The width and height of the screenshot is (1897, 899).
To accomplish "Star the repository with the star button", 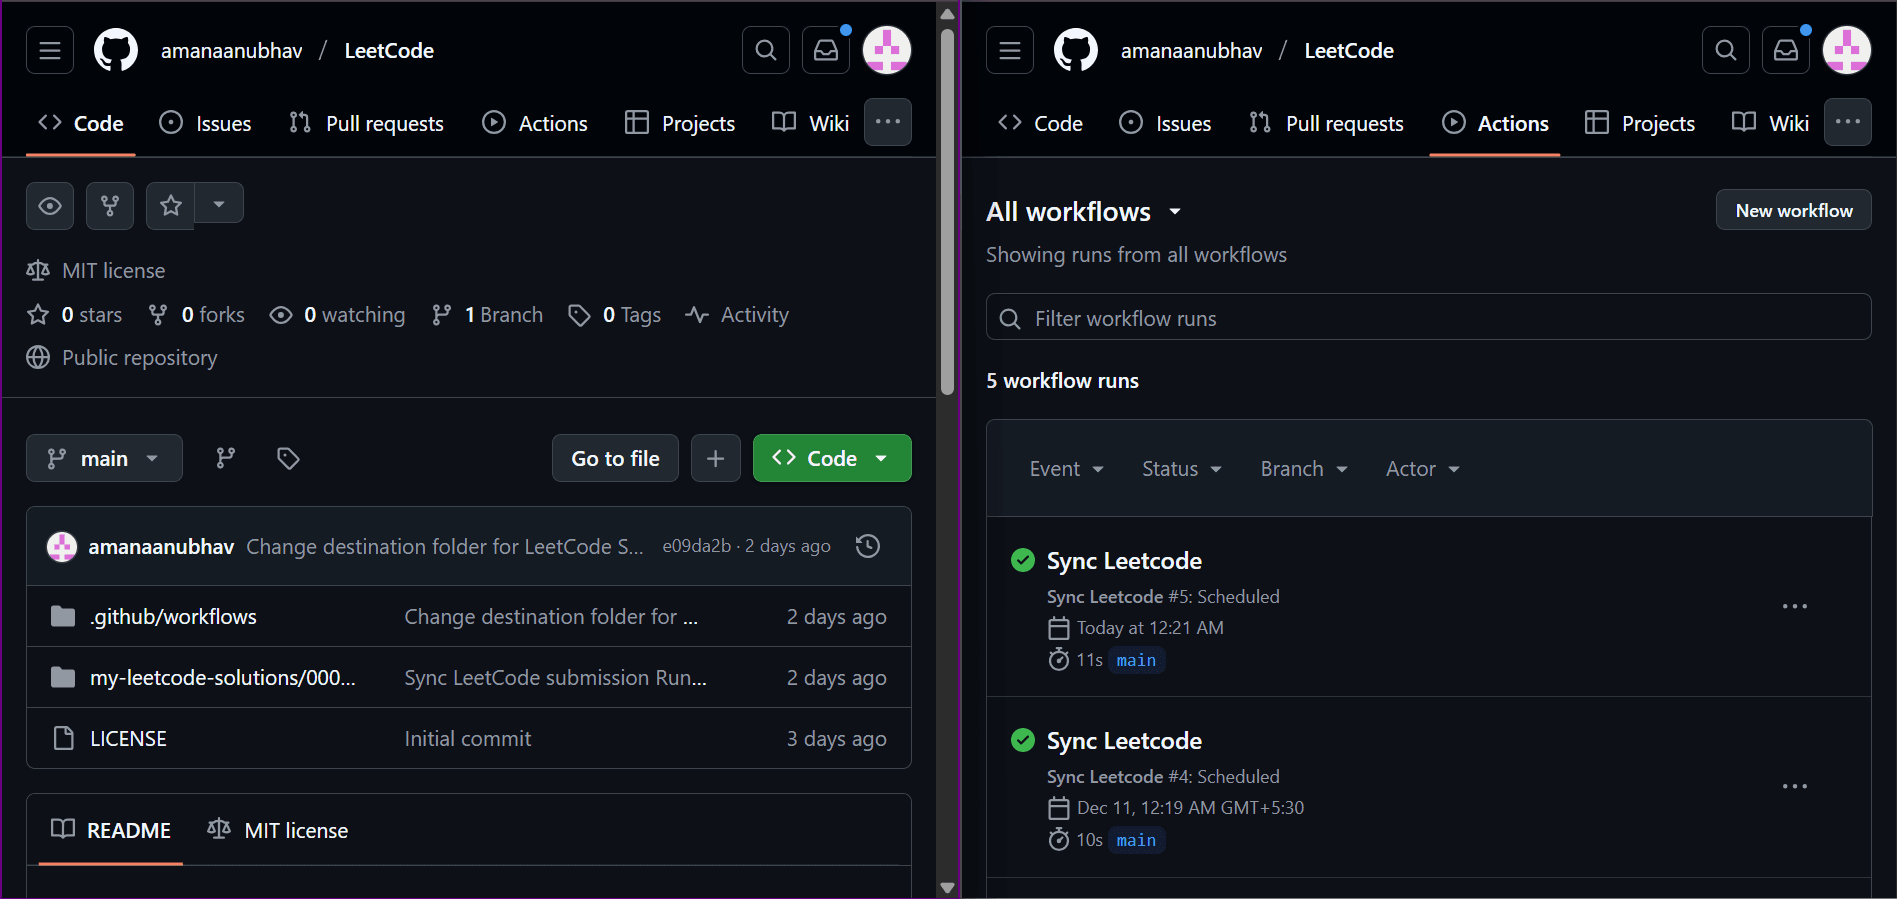I will (x=171, y=206).
